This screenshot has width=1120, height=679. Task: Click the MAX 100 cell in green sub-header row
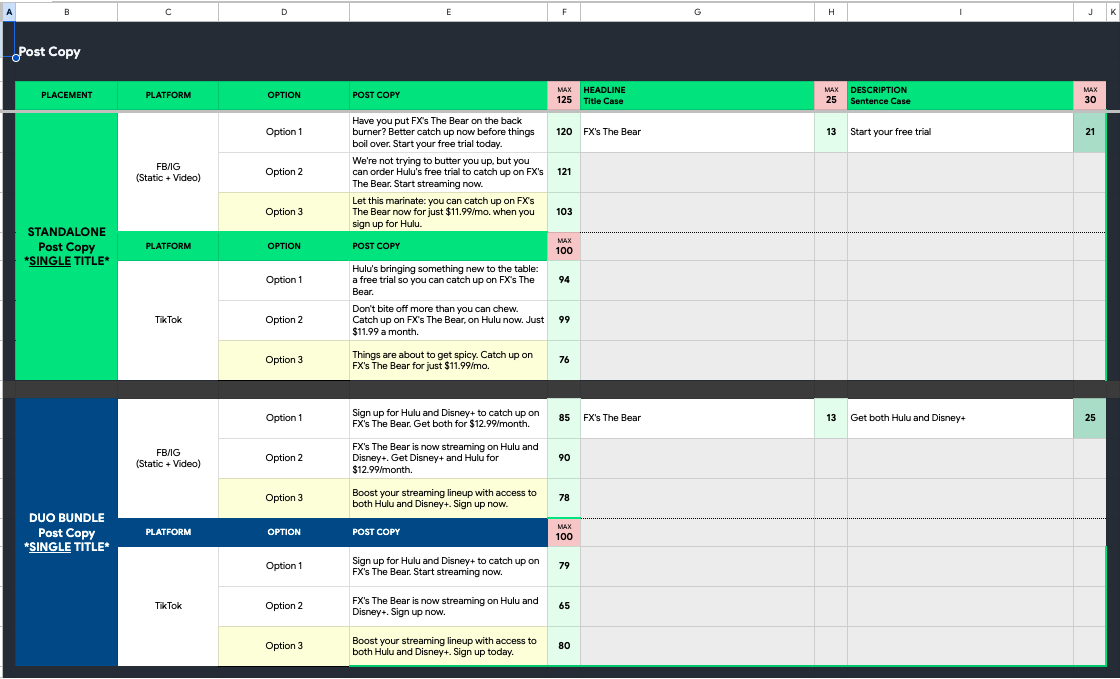pos(564,246)
